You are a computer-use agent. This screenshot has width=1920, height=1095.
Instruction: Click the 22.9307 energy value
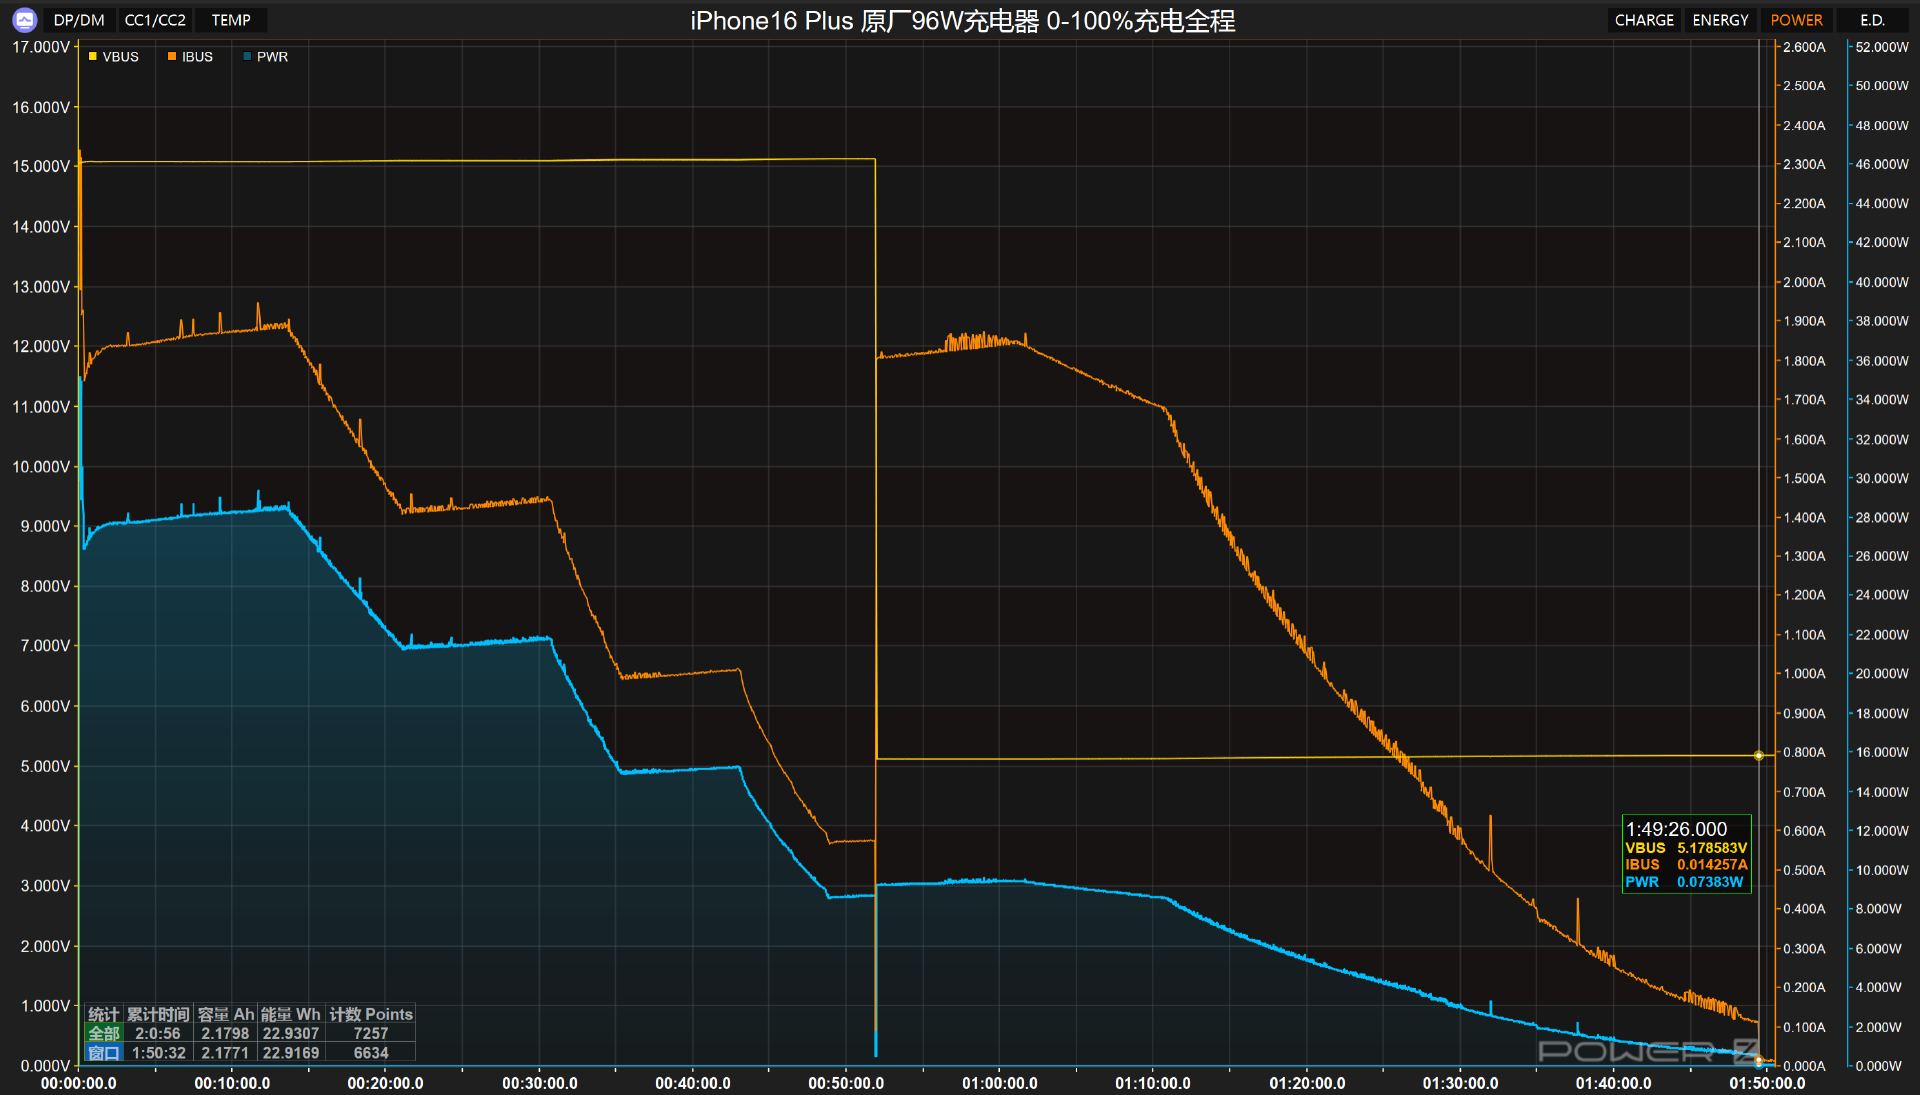point(291,1034)
